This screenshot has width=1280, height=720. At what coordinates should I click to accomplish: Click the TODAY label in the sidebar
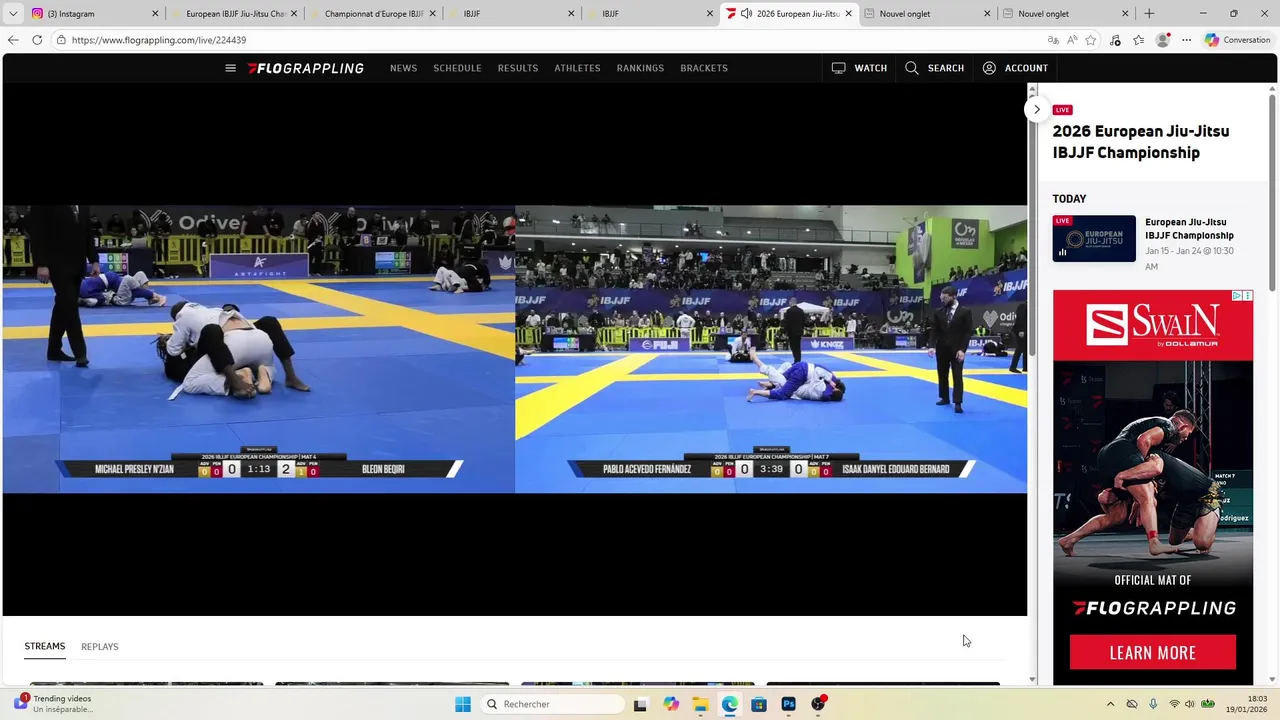click(1069, 199)
